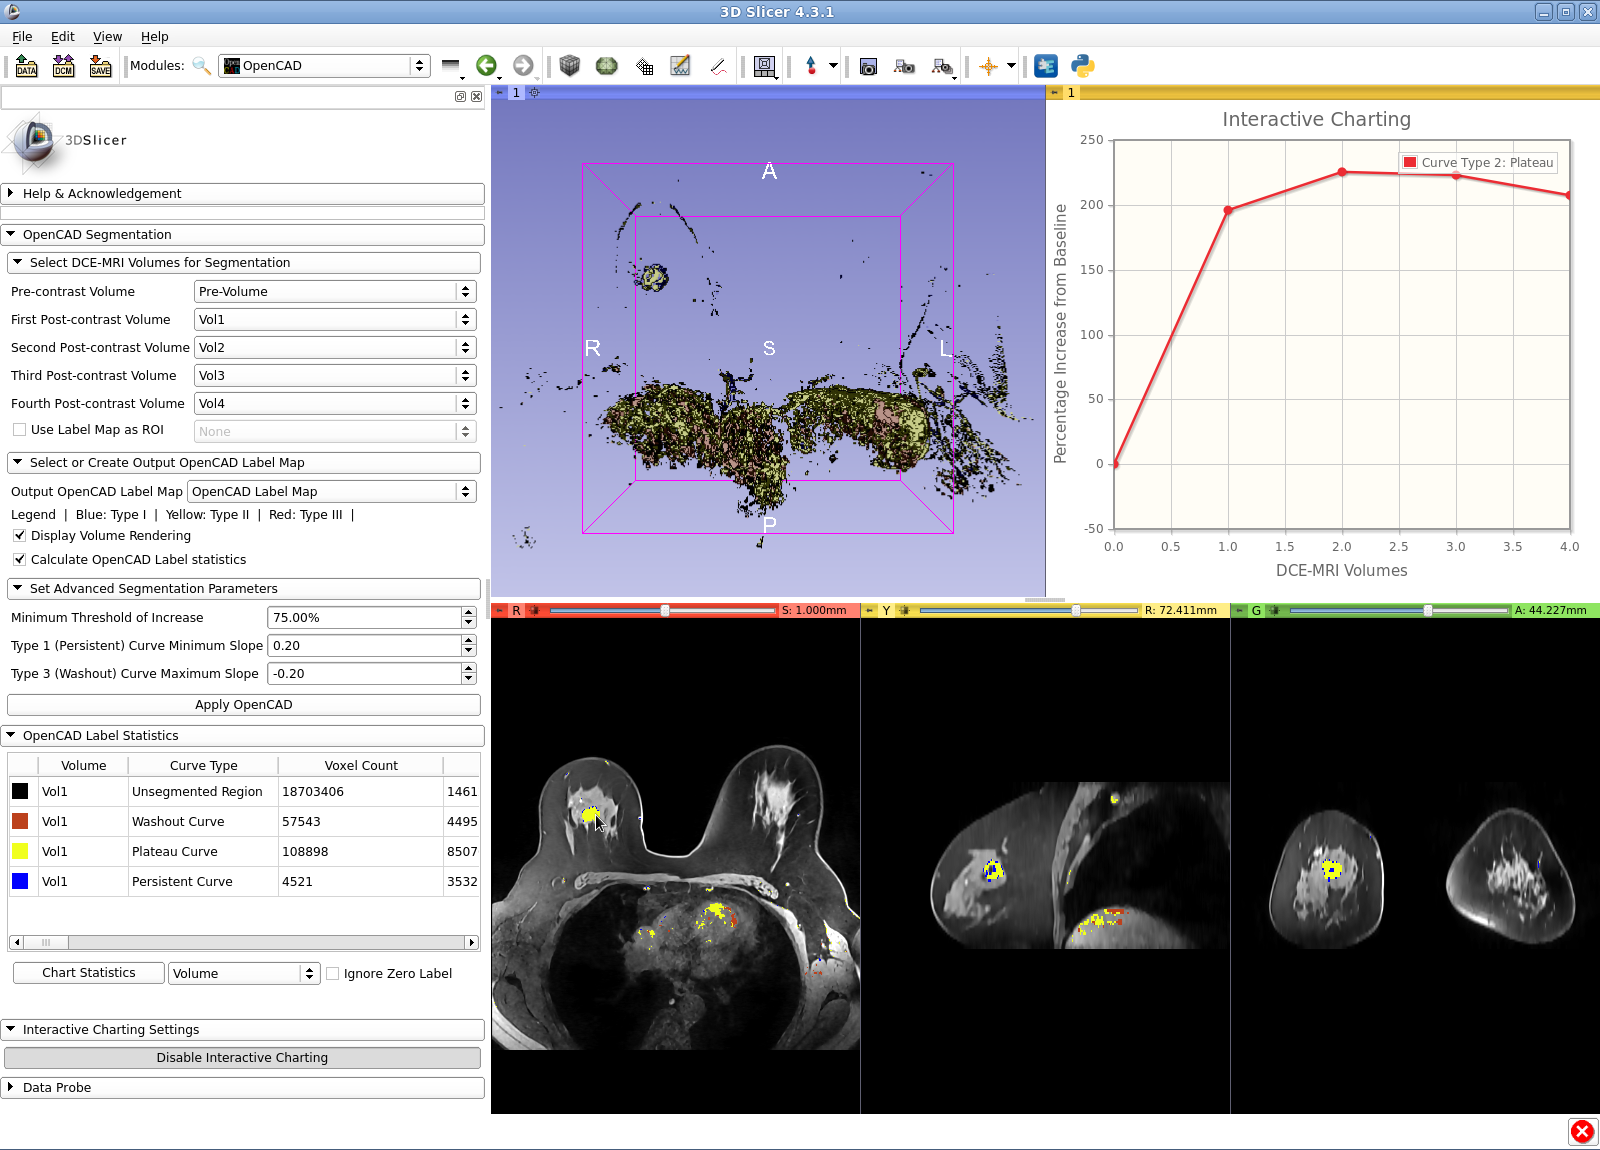Enable Use Label Map as ROI
The height and width of the screenshot is (1150, 1600).
tap(19, 430)
